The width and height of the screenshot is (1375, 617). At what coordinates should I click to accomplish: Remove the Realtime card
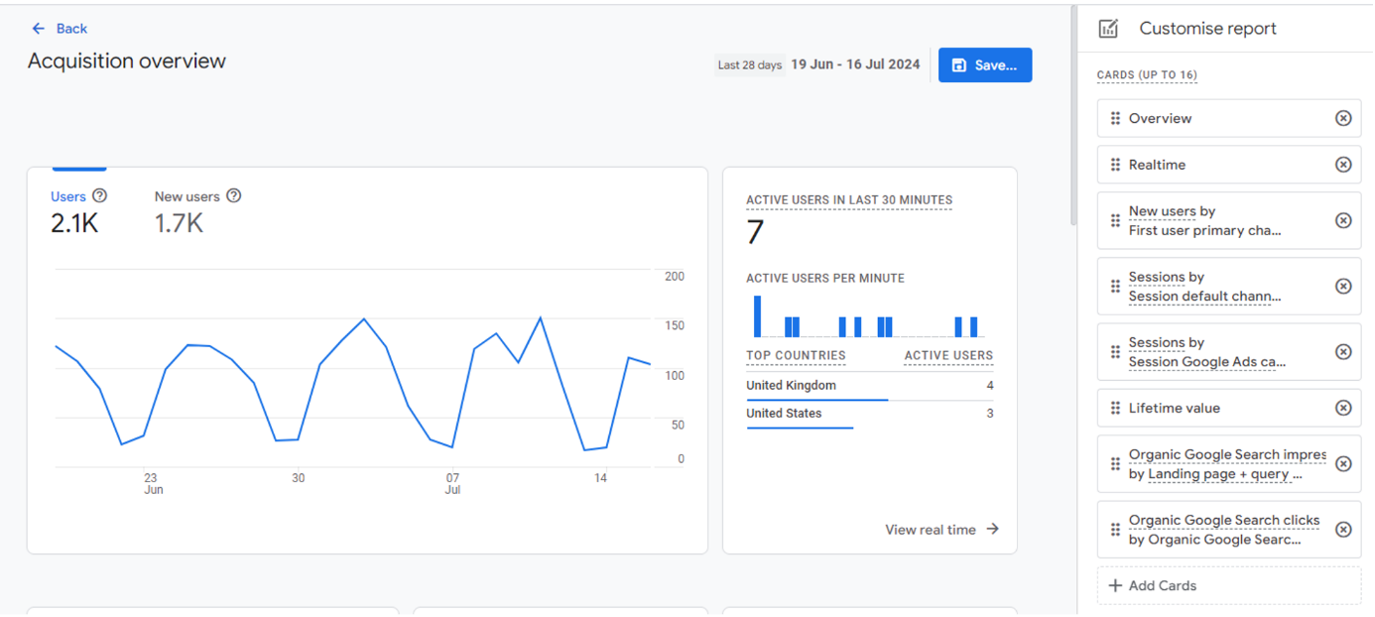point(1343,164)
